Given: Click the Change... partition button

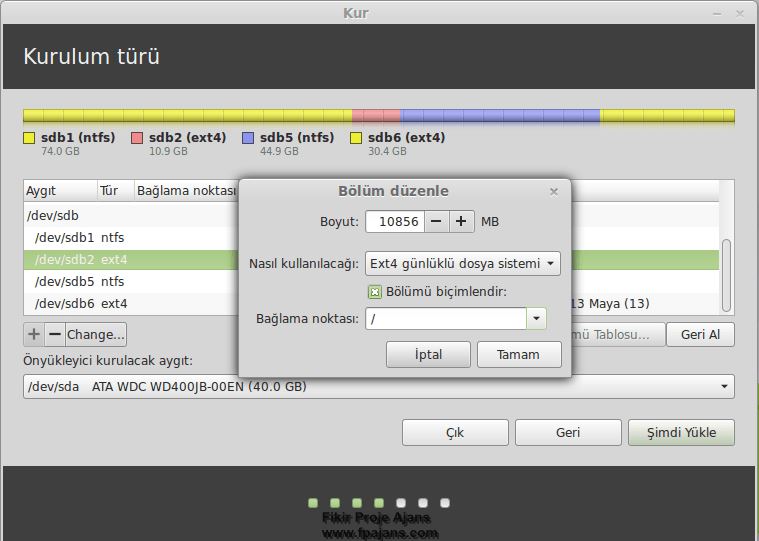Looking at the screenshot, I should pos(96,334).
